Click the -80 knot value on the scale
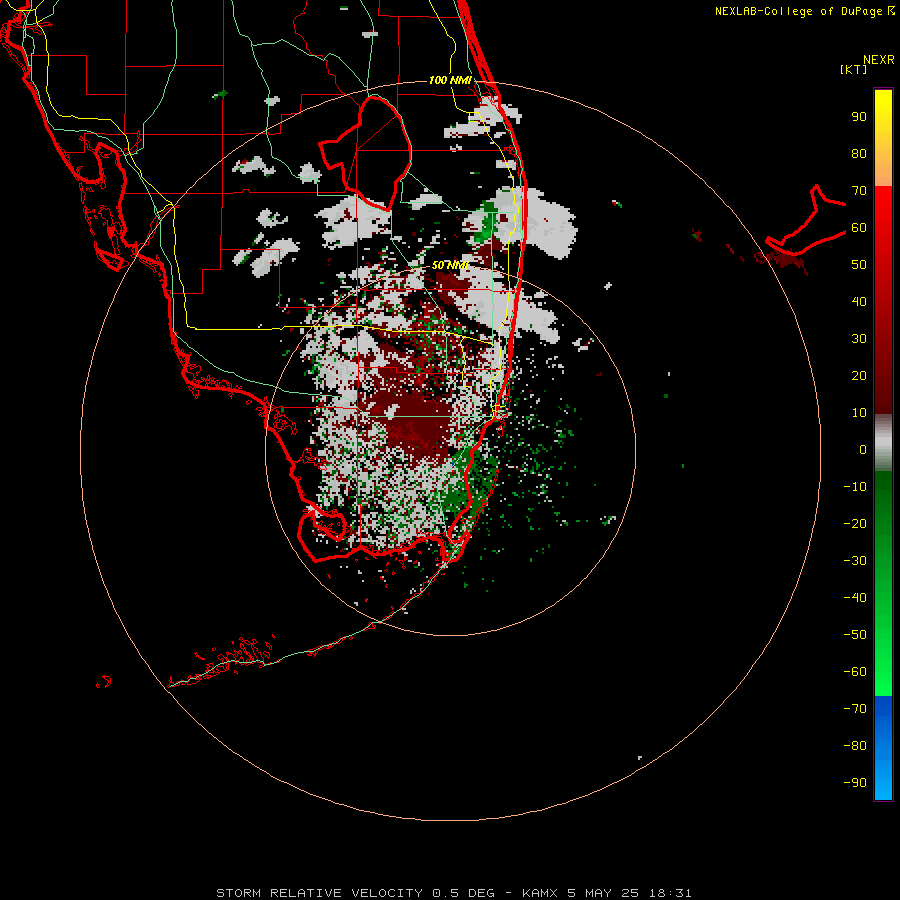900x900 pixels. click(x=855, y=746)
